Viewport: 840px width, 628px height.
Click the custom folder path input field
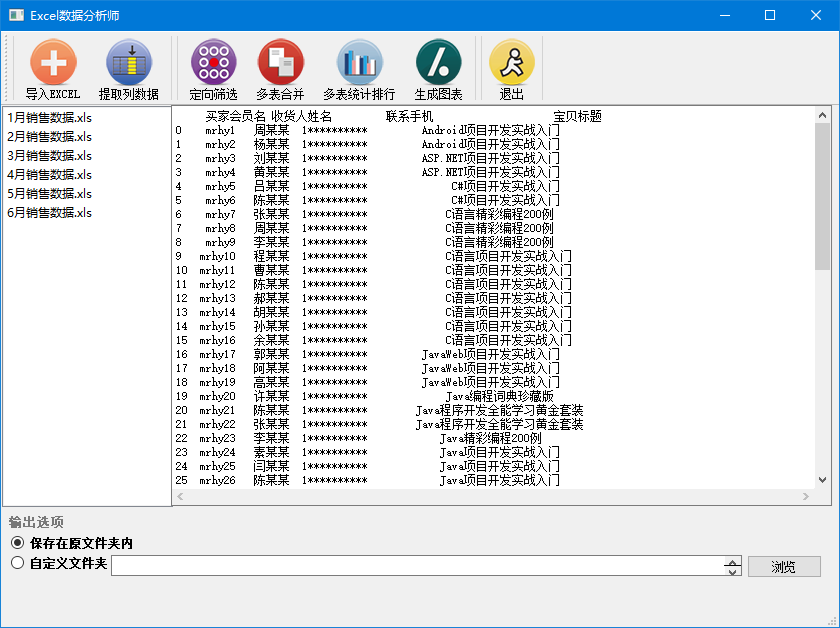pos(418,566)
